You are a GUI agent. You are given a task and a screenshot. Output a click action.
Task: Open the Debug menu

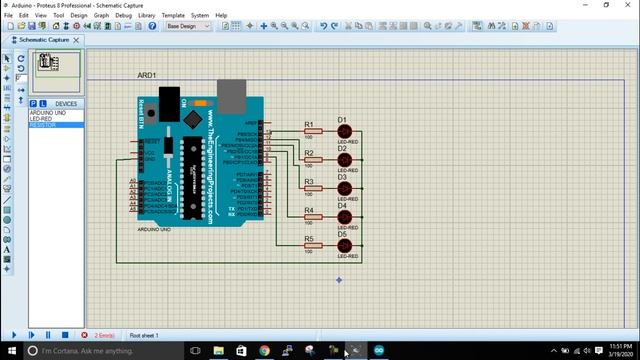123,15
